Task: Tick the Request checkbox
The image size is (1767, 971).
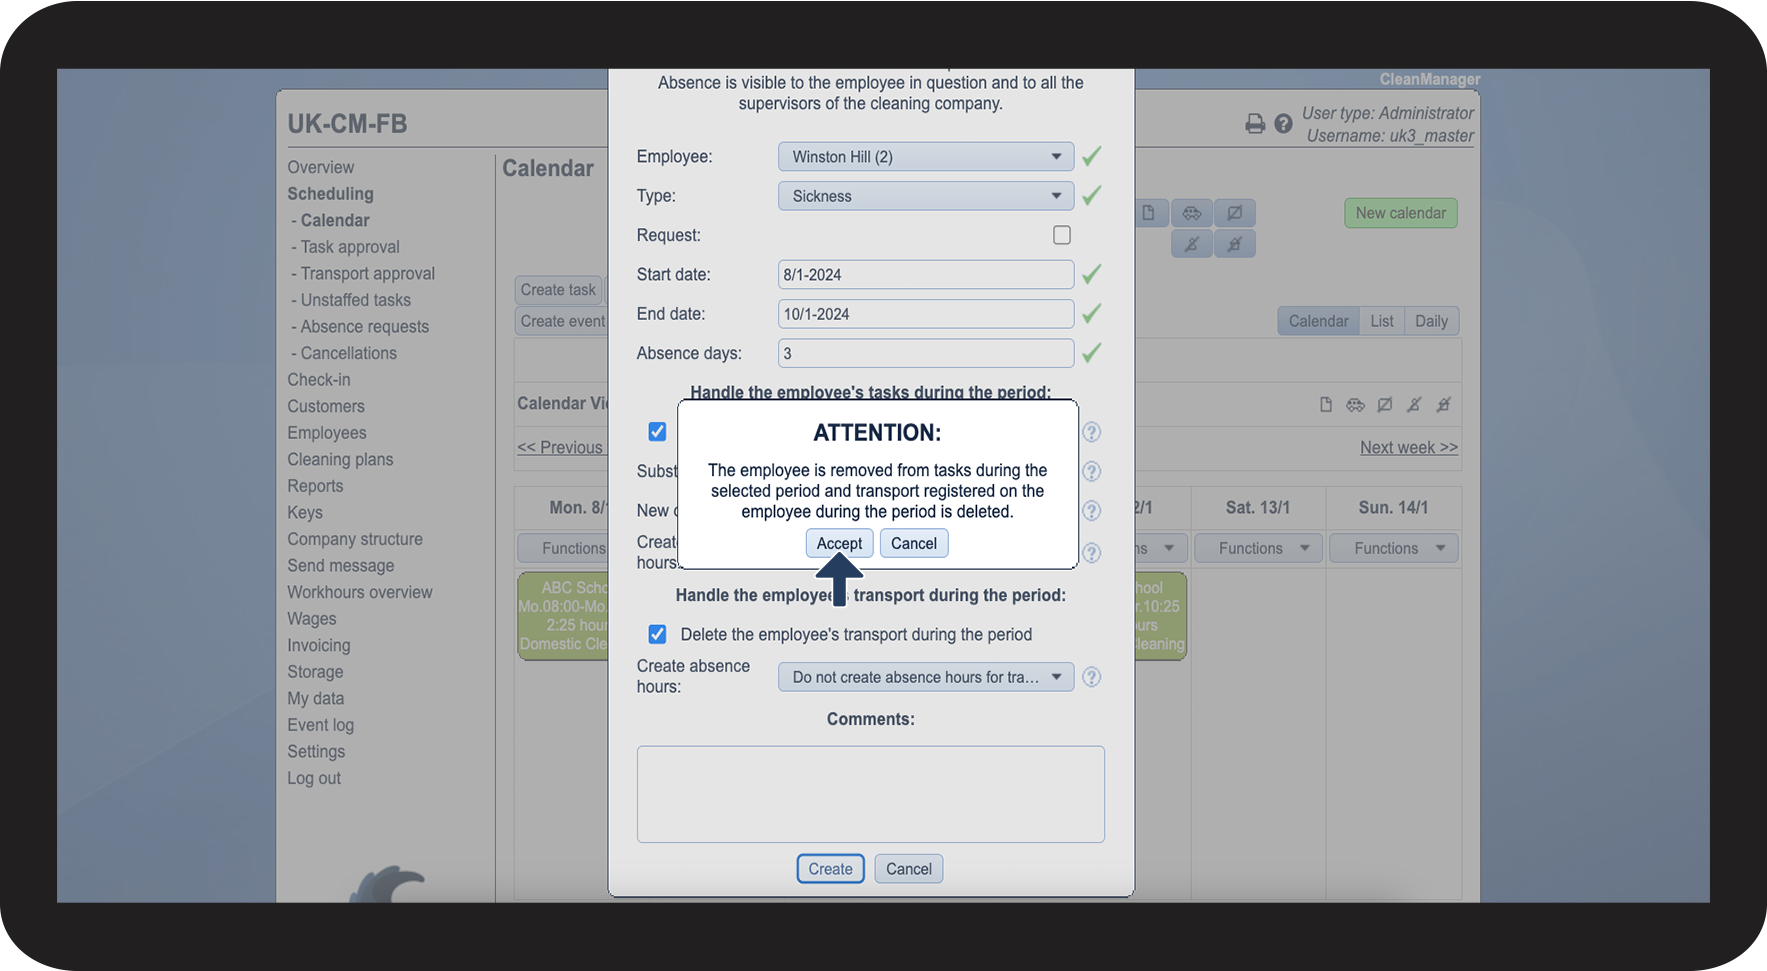Action: click(x=1062, y=235)
